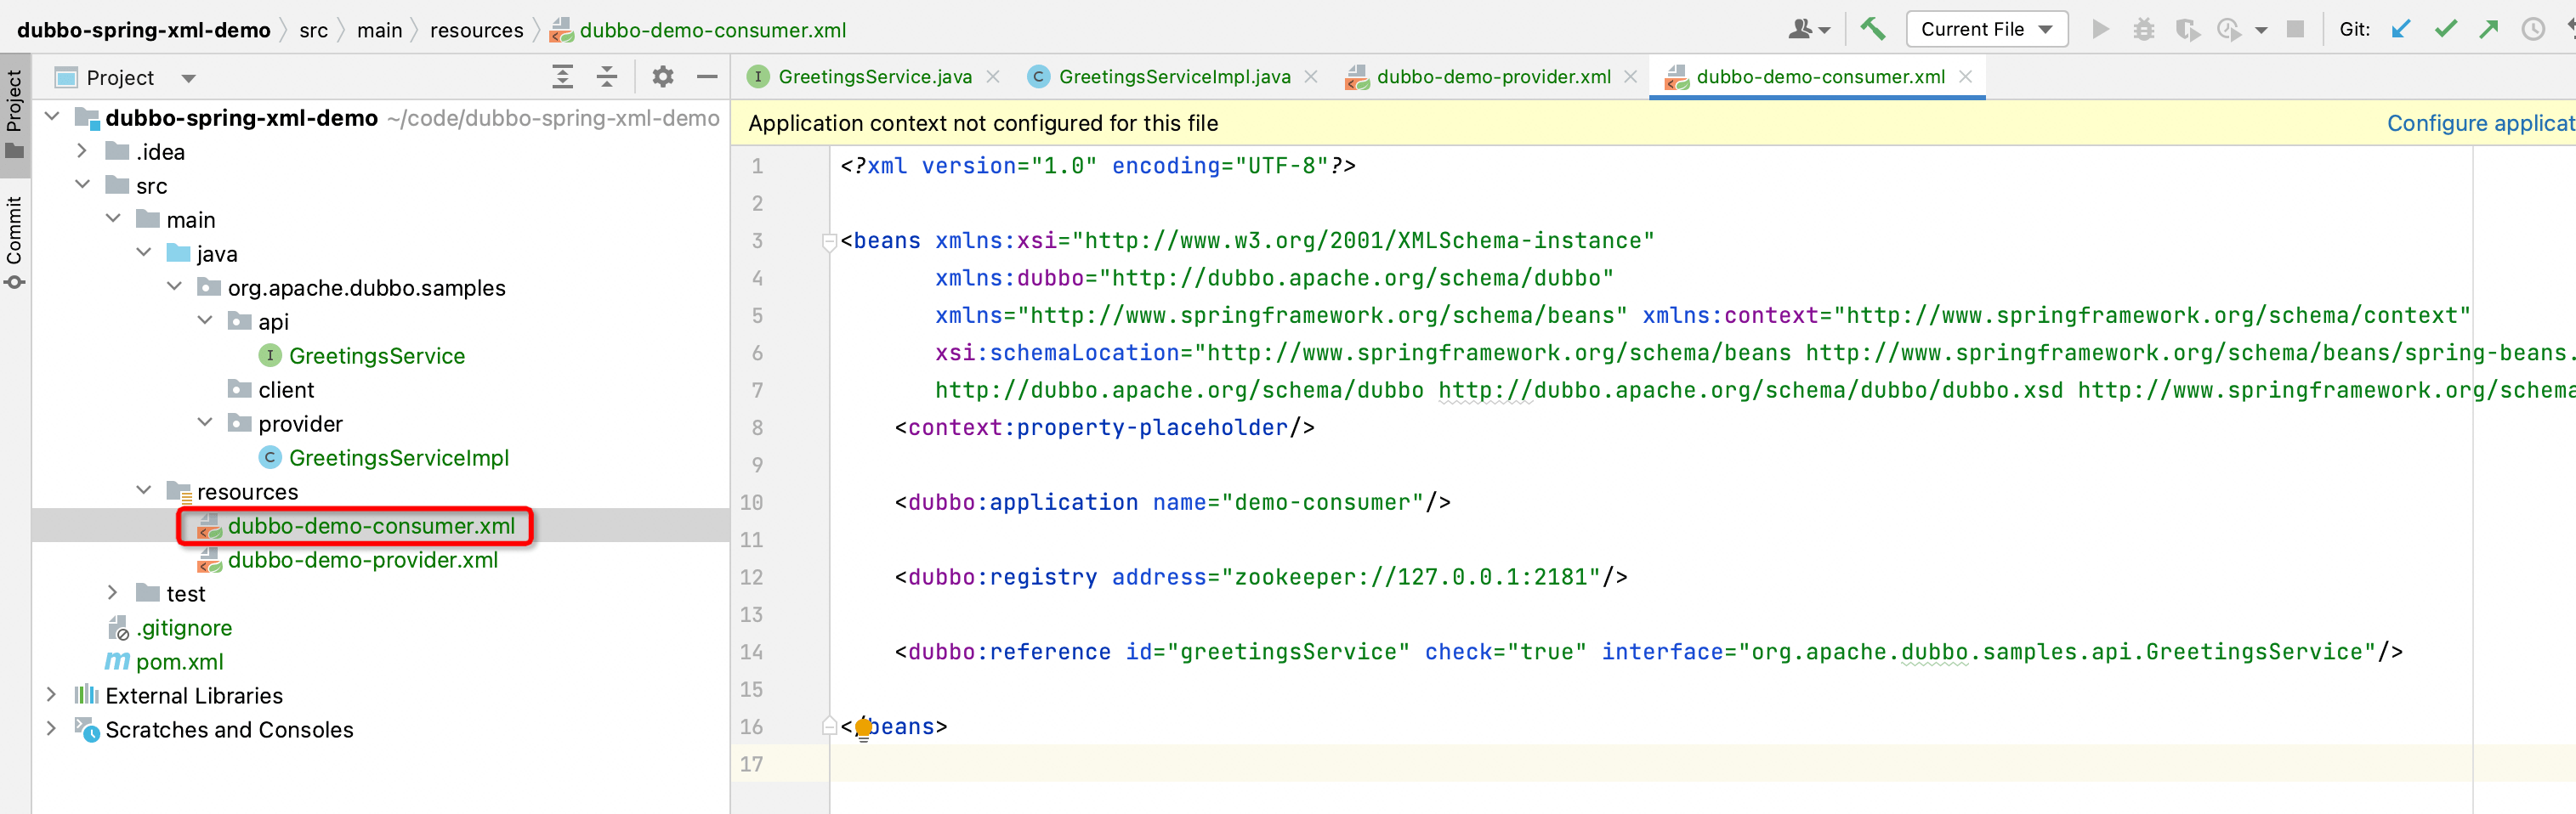Open the Commit tool window sidebar tab

click(15, 243)
